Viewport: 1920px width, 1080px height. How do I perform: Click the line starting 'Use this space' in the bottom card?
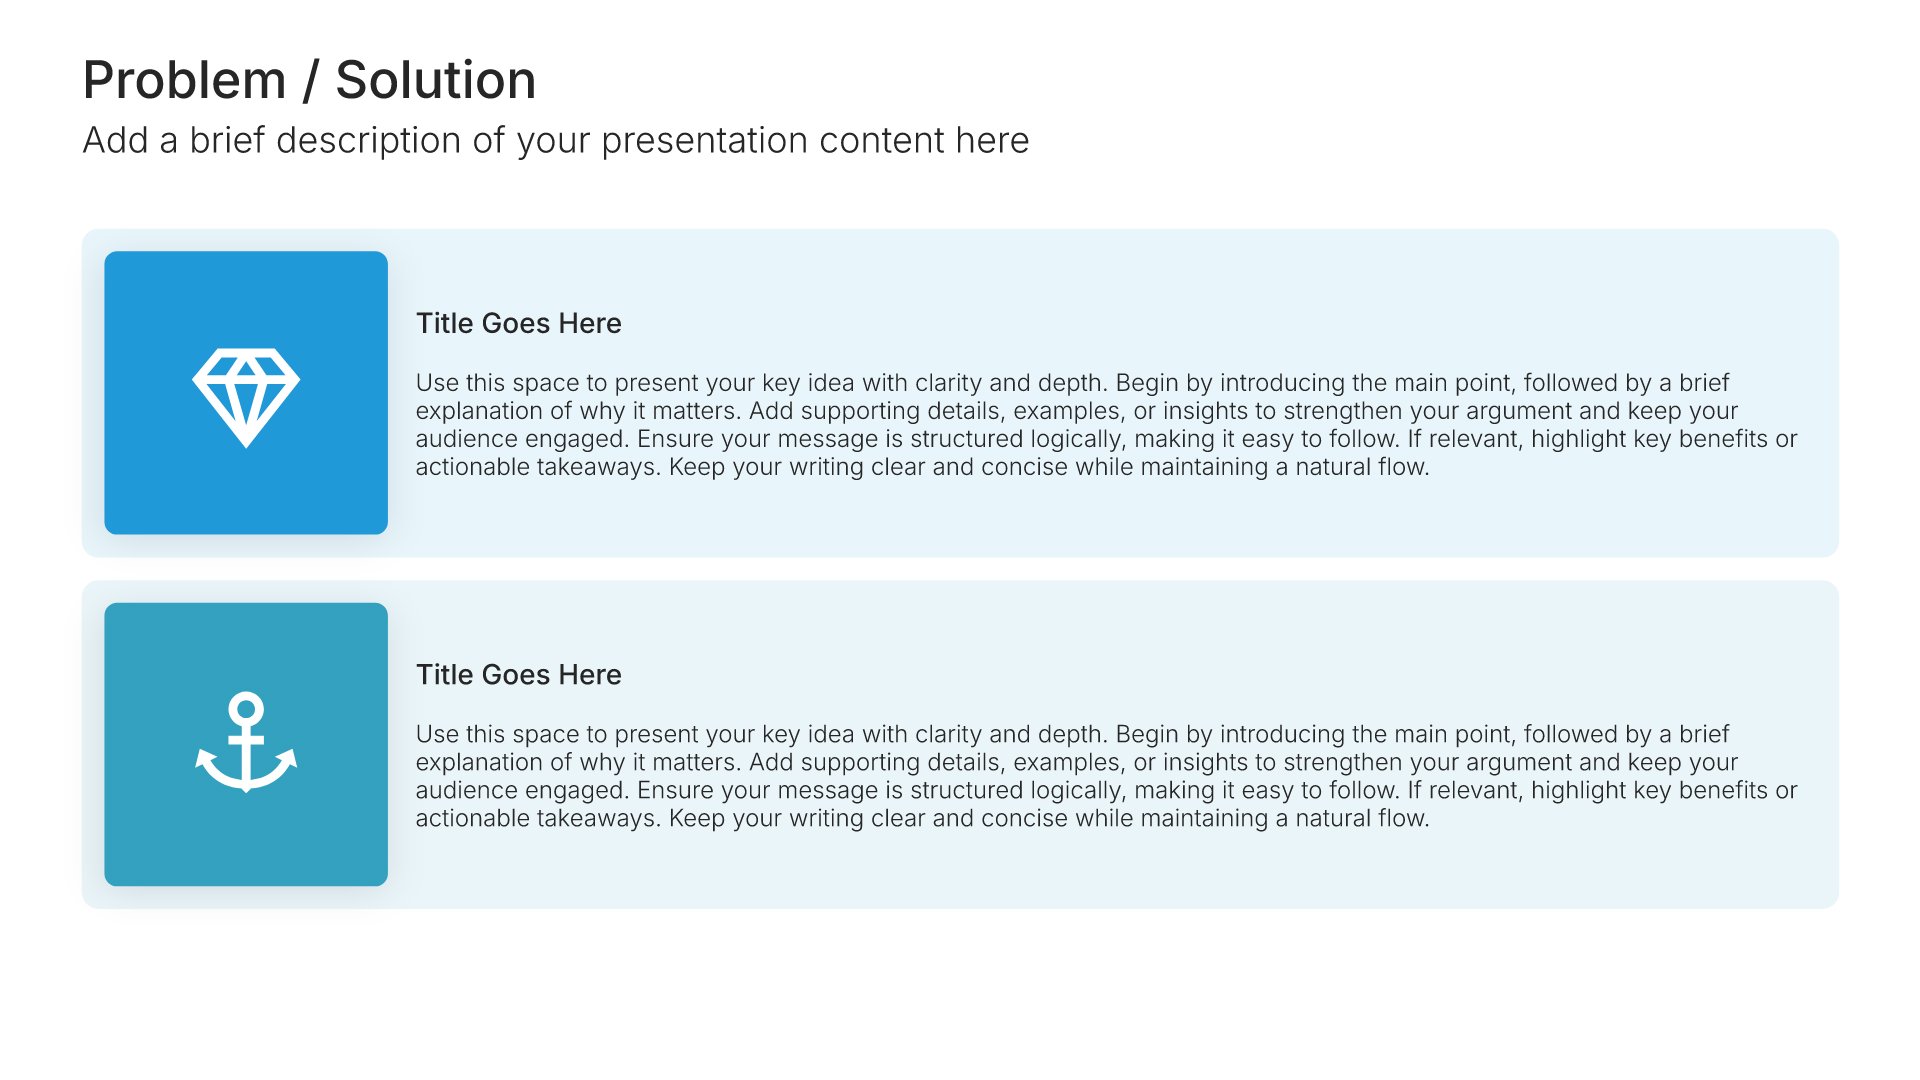click(x=1072, y=734)
